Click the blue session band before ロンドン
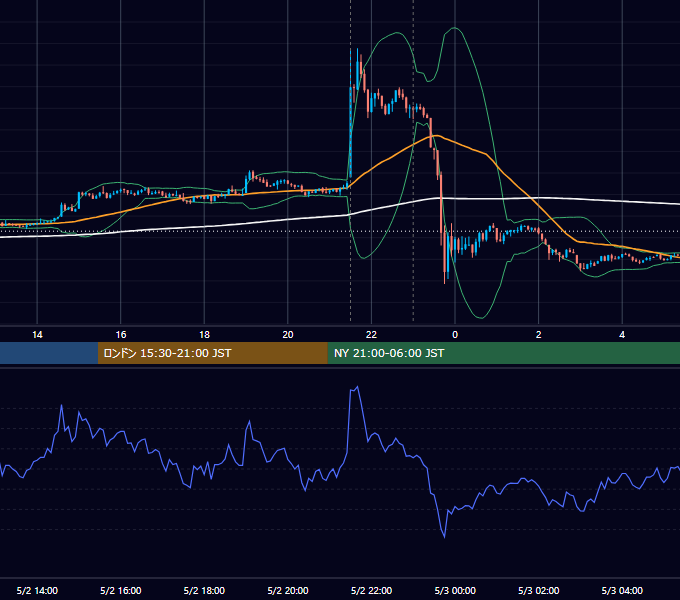Viewport: 680px width, 600px height. tap(49, 353)
